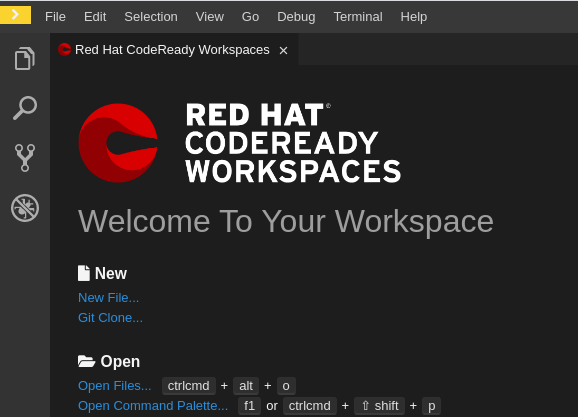The image size is (578, 417).
Task: Open the Edit menu
Action: [x=95, y=17]
